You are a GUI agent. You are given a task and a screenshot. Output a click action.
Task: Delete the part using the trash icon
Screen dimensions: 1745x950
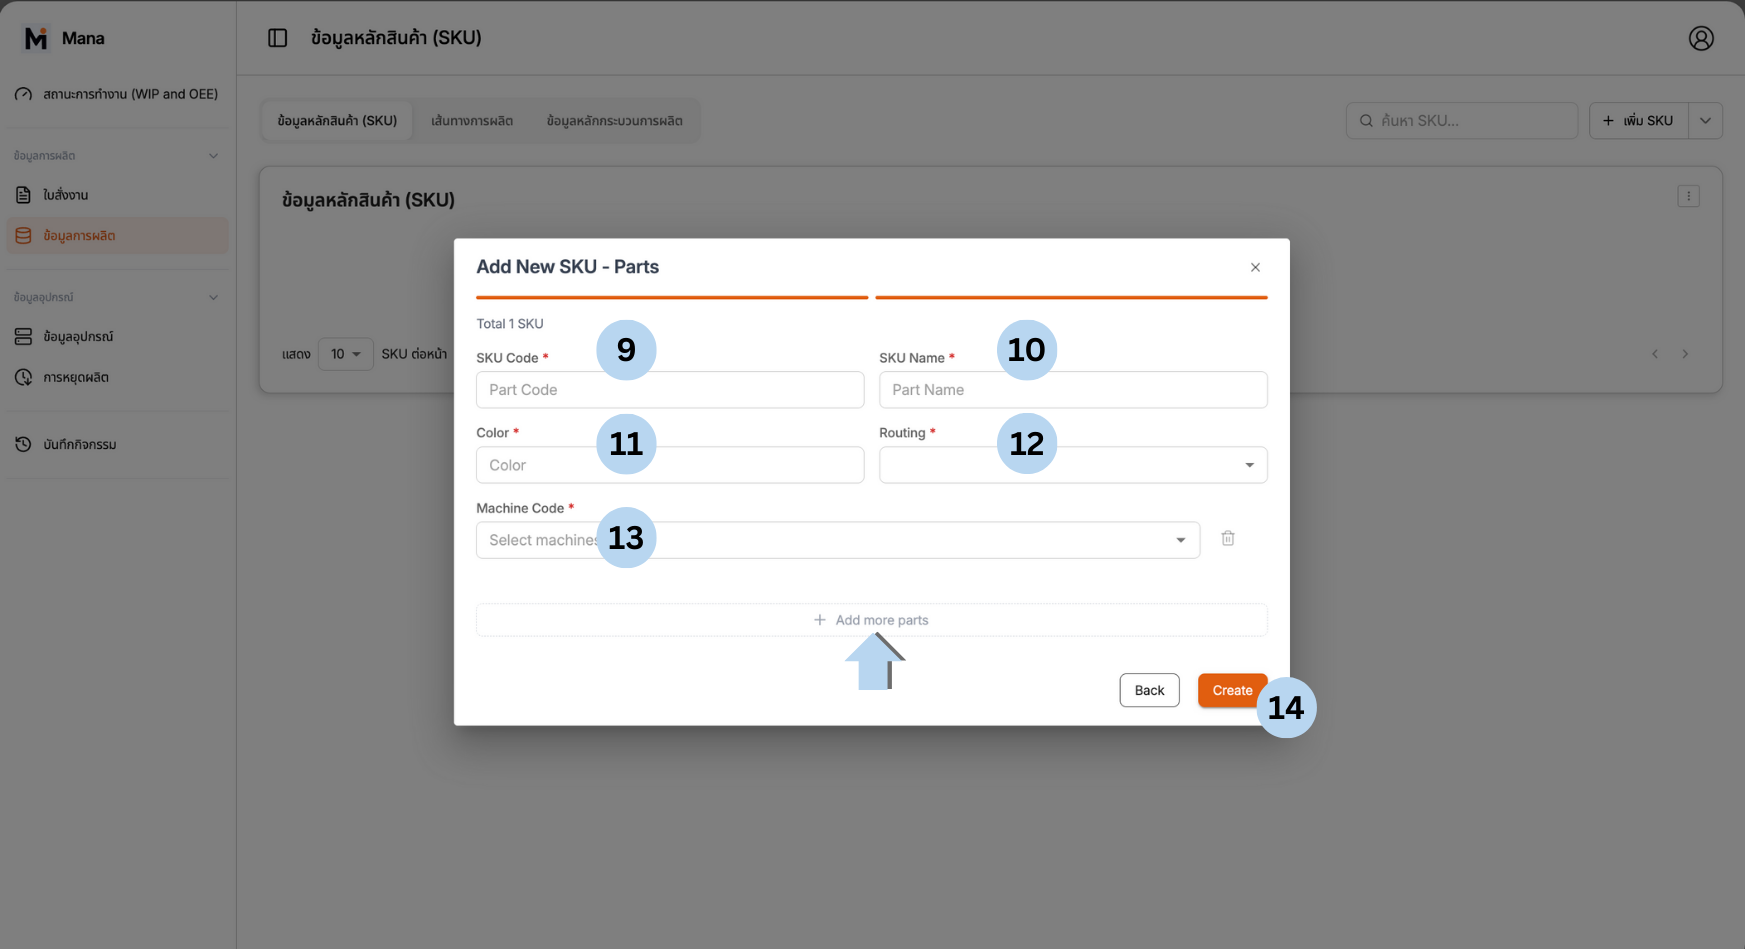pos(1228,538)
